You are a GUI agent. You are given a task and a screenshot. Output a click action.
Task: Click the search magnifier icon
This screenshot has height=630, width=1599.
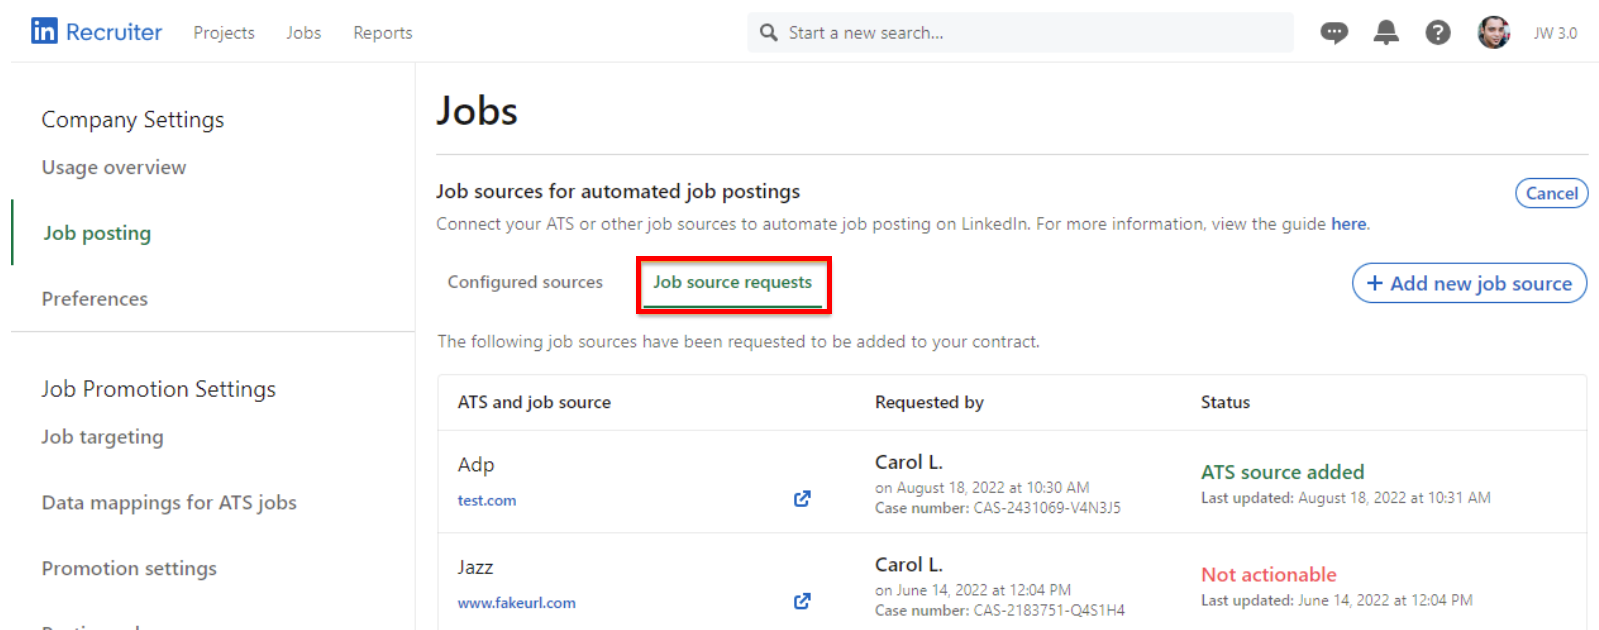point(768,33)
